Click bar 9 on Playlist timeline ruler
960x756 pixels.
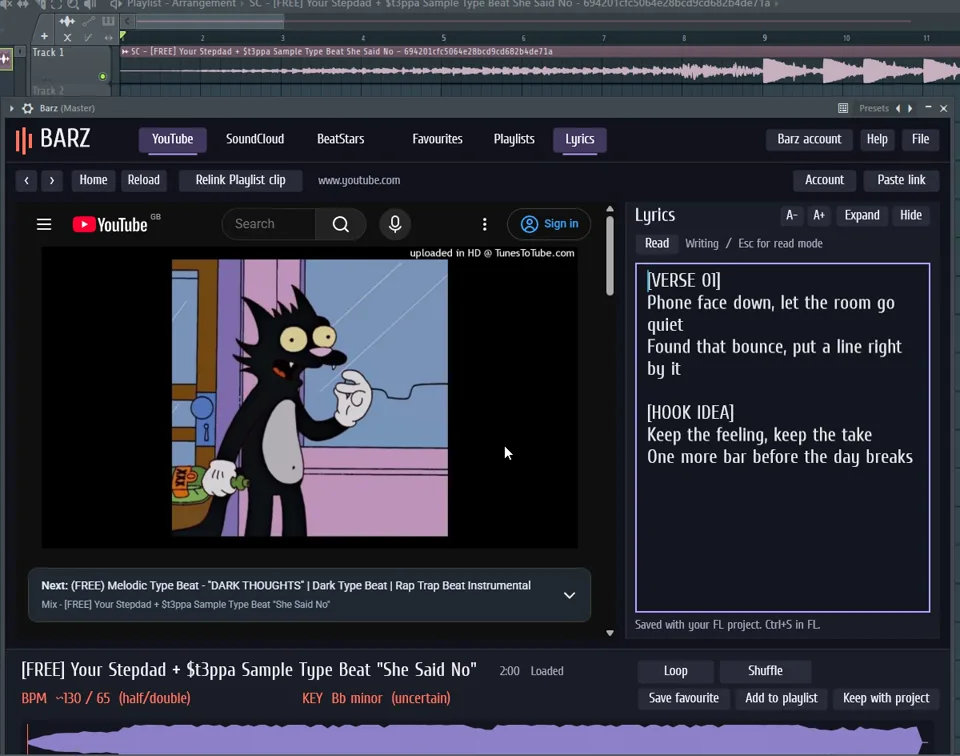[x=764, y=38]
